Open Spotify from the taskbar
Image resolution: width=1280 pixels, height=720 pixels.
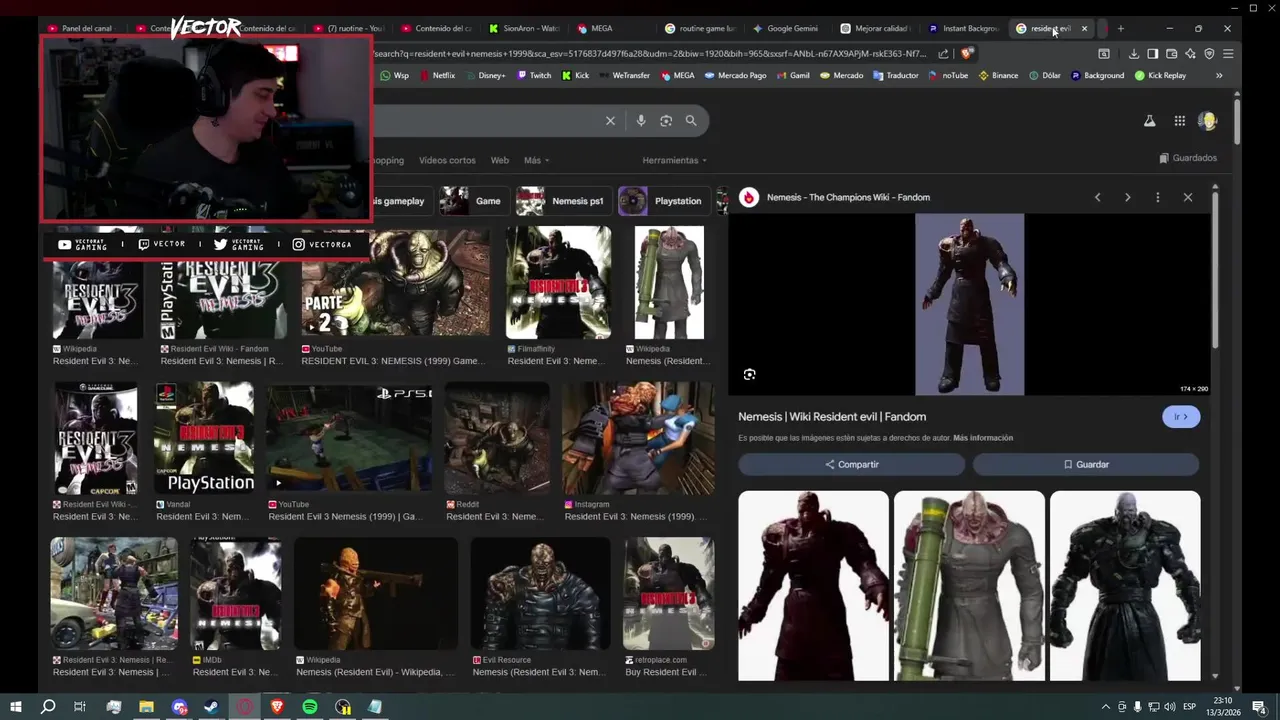310,707
